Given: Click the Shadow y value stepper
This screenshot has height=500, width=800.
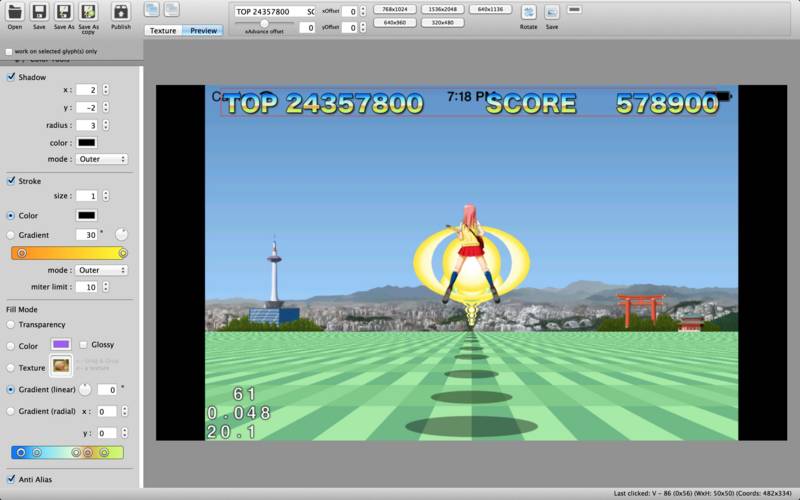Looking at the screenshot, I should click(x=105, y=107).
